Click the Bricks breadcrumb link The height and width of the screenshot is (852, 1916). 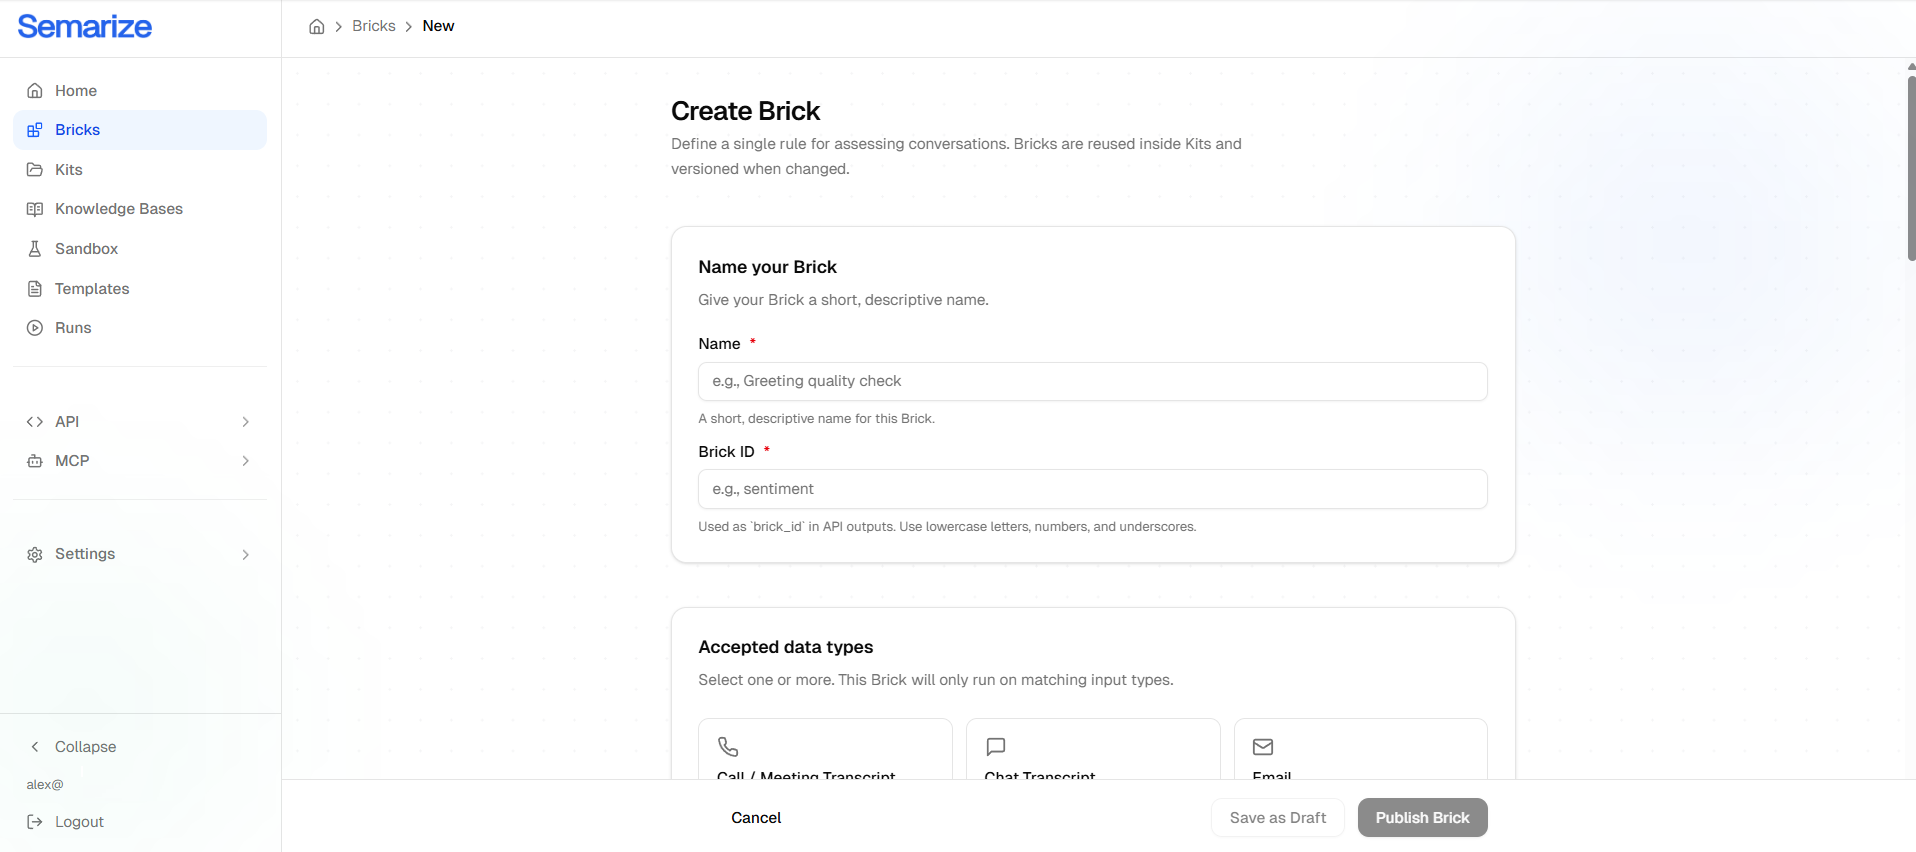point(374,26)
